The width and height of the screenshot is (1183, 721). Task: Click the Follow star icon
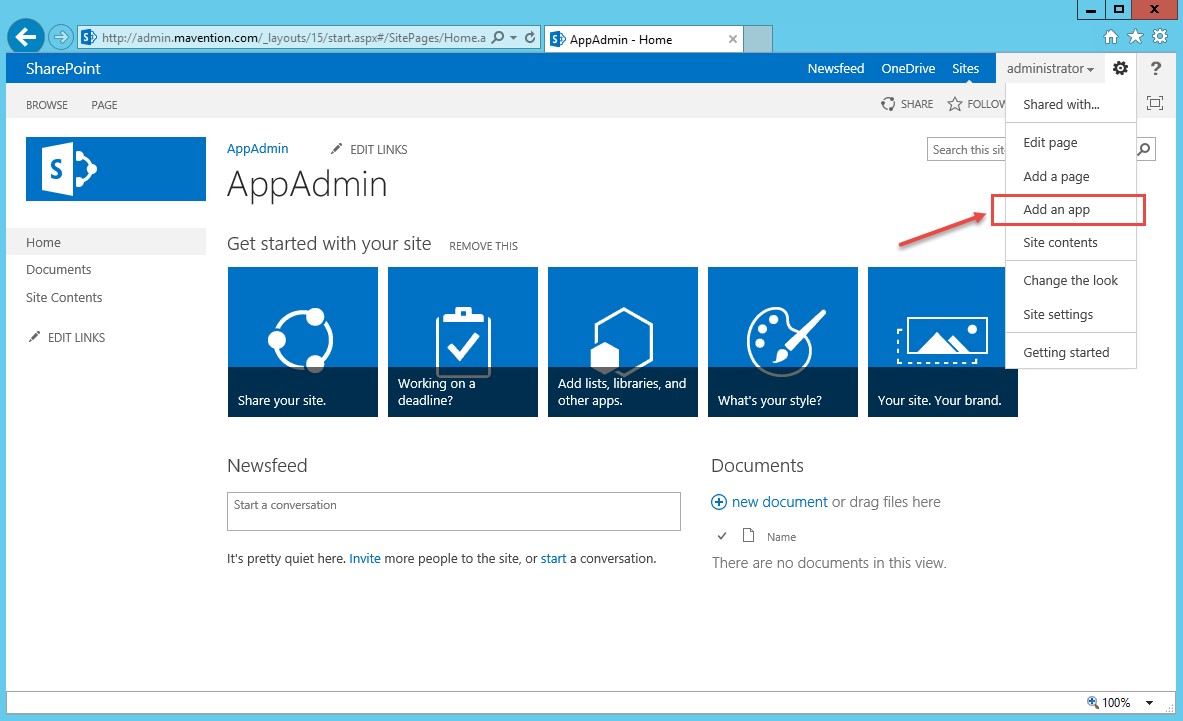point(955,104)
